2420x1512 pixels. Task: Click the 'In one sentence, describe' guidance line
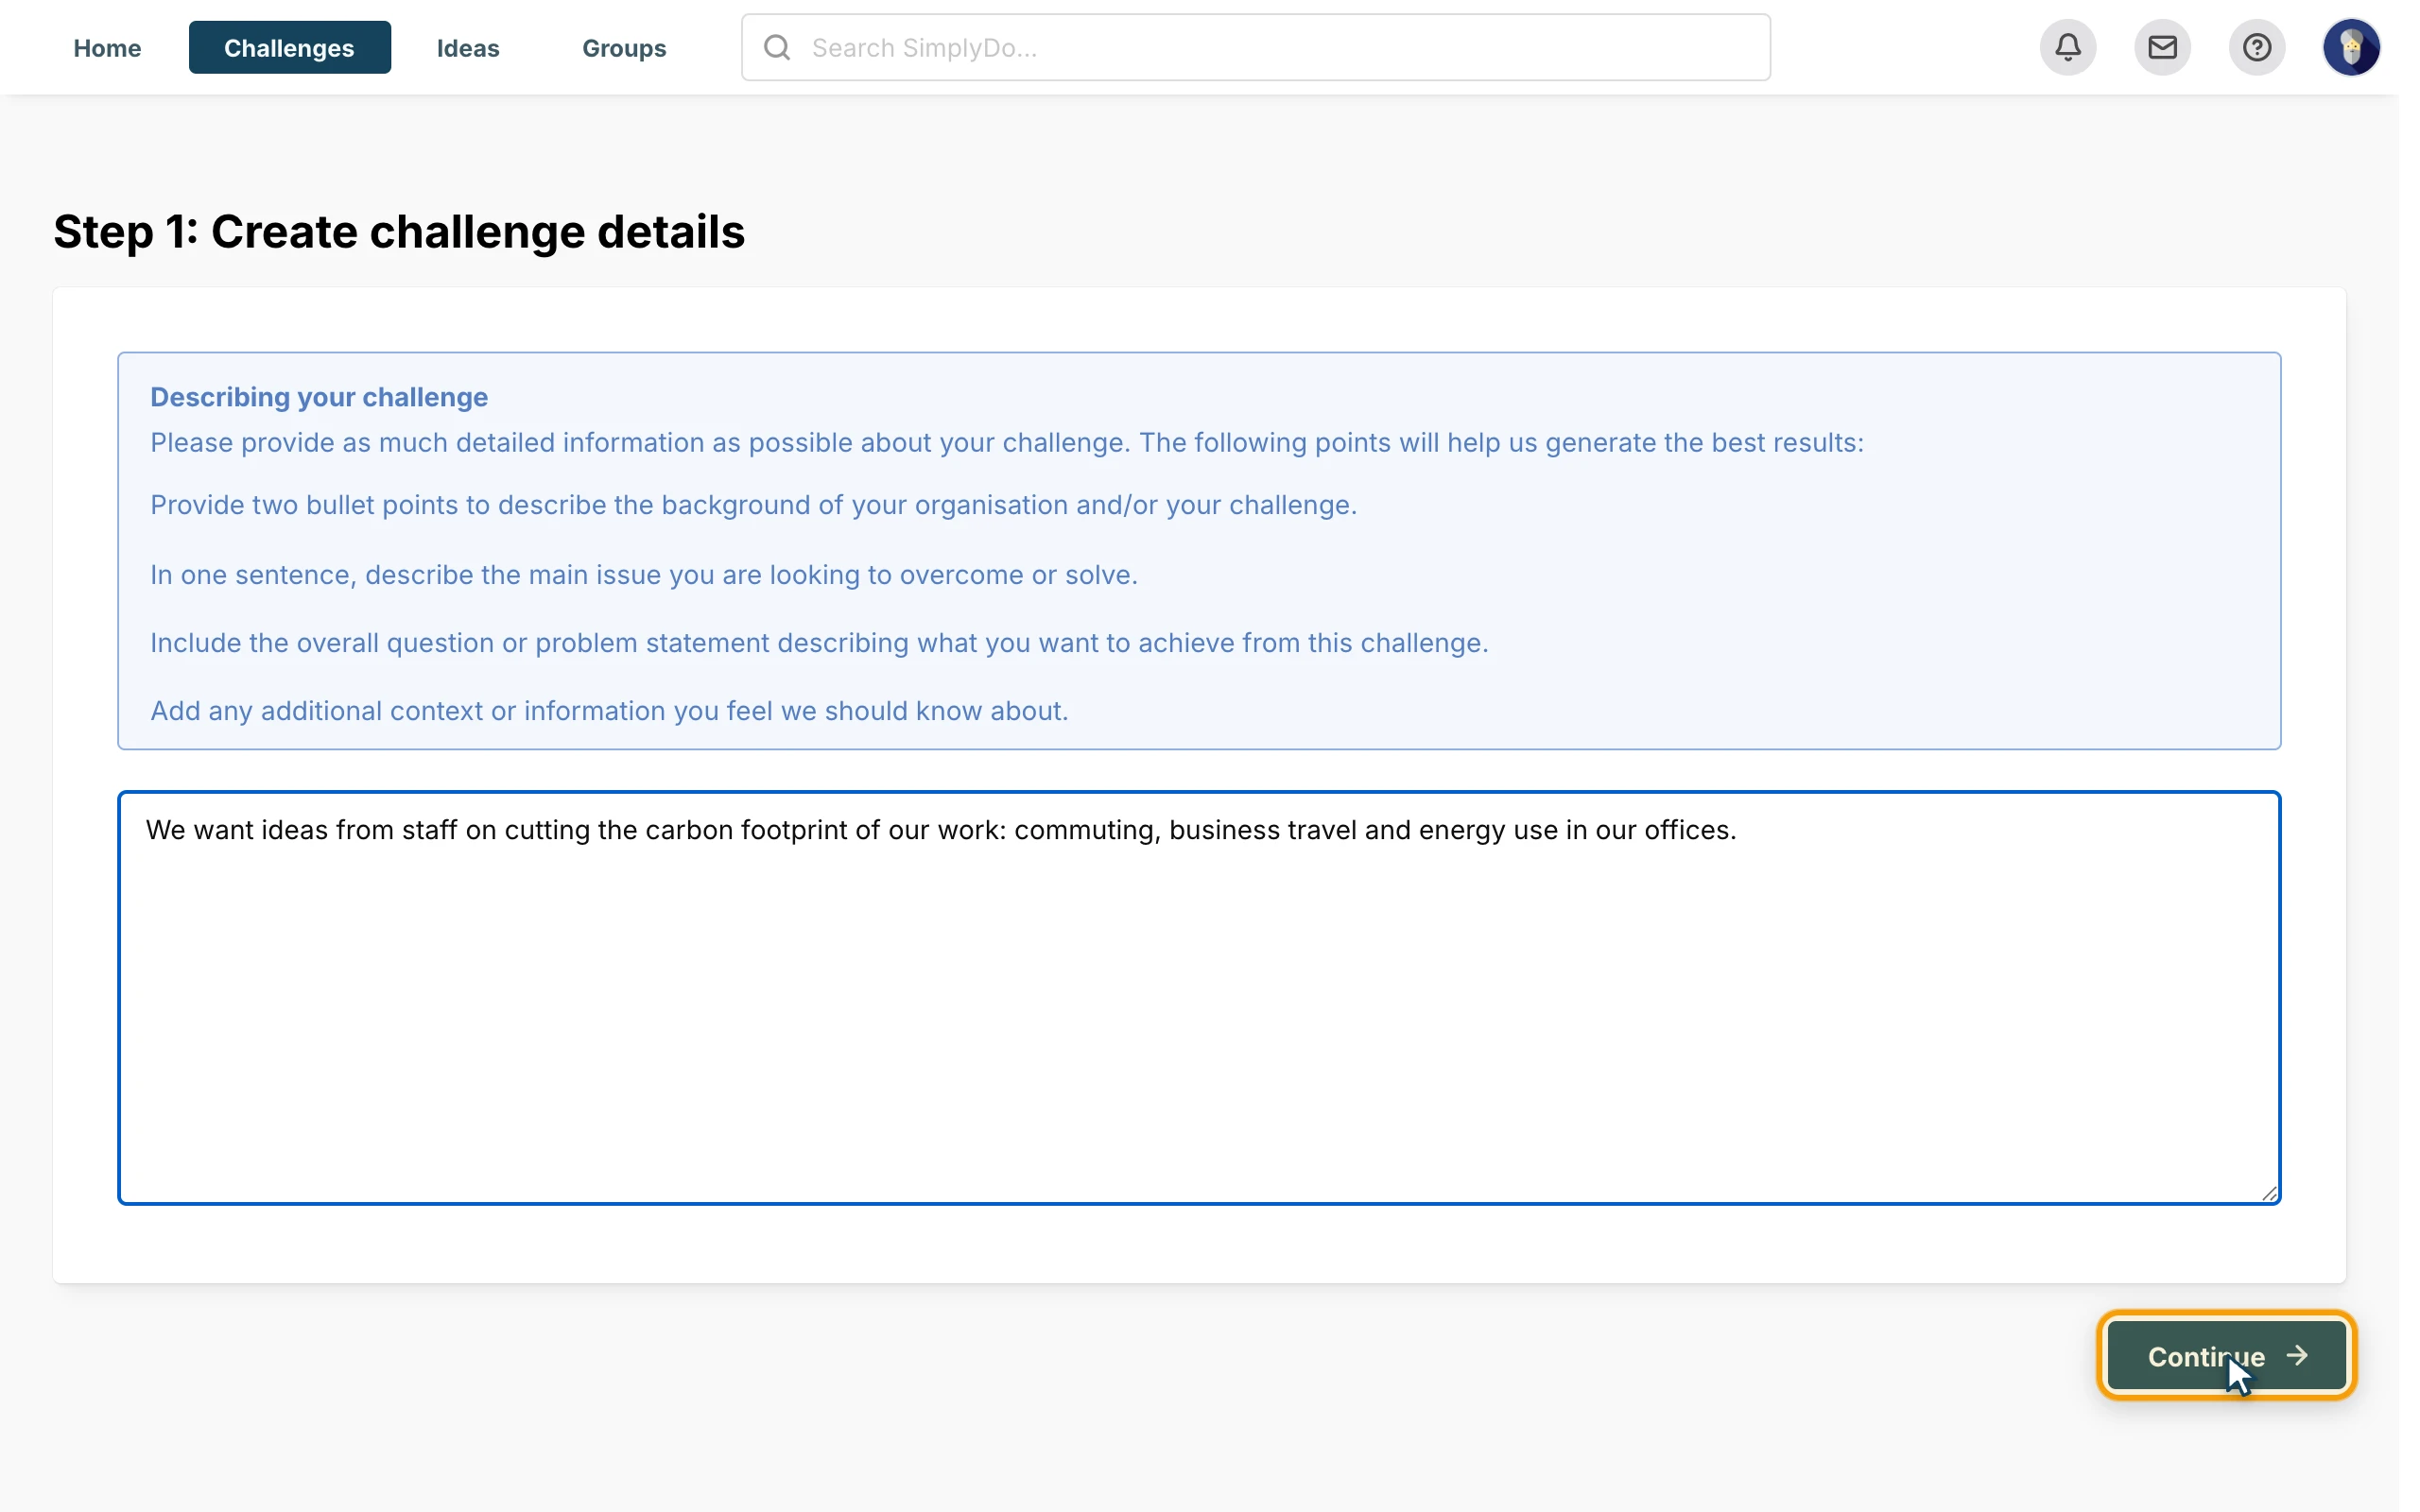644,575
